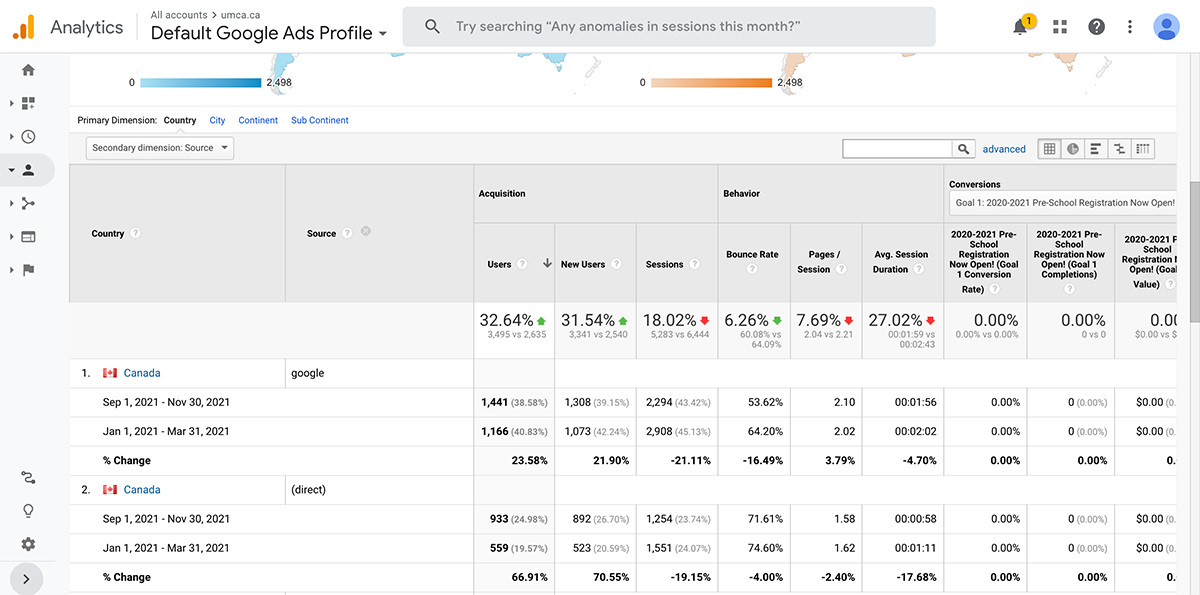The width and height of the screenshot is (1200, 595).
Task: Open the notifications bell icon
Action: (x=1020, y=27)
